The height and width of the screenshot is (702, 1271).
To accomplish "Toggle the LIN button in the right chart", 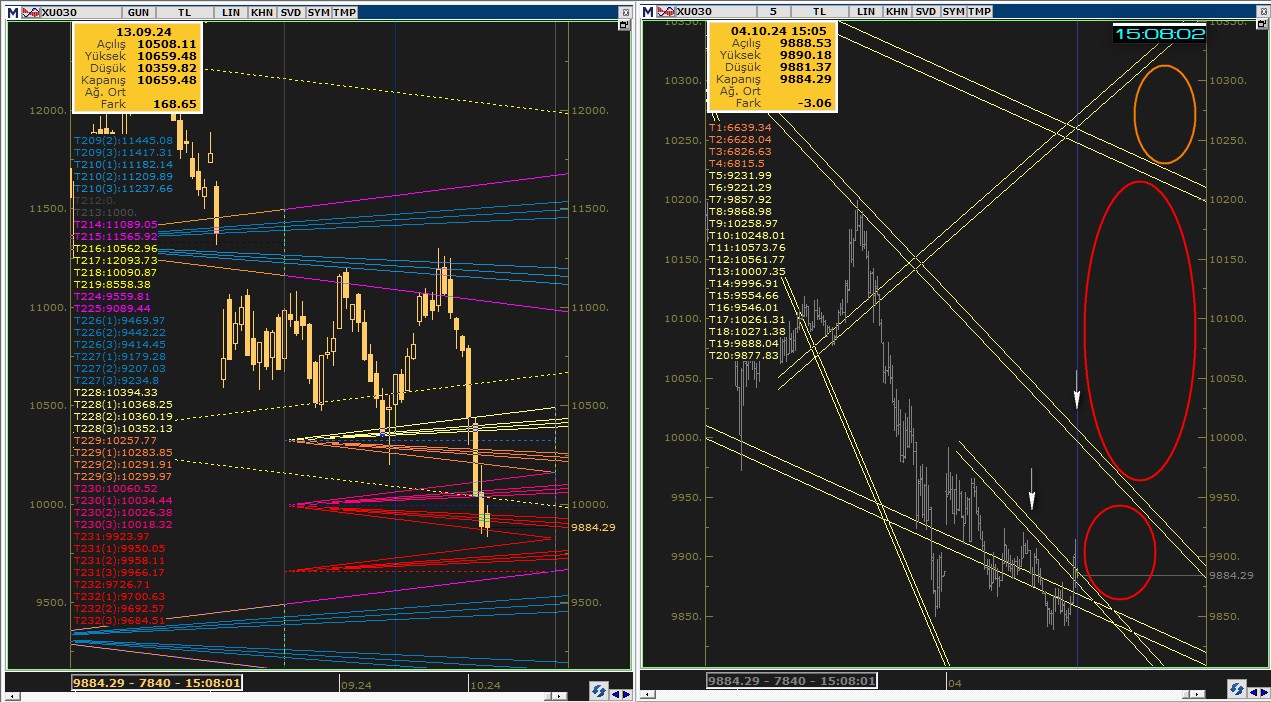I will coord(867,11).
